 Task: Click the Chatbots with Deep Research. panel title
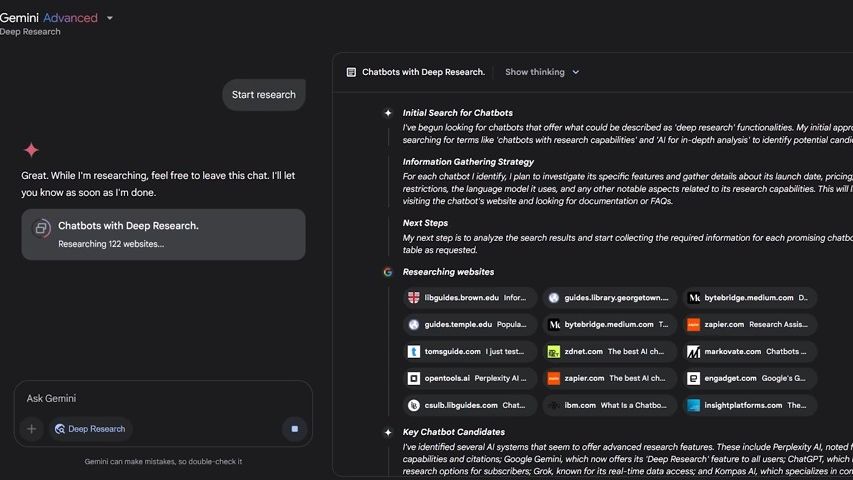(423, 72)
